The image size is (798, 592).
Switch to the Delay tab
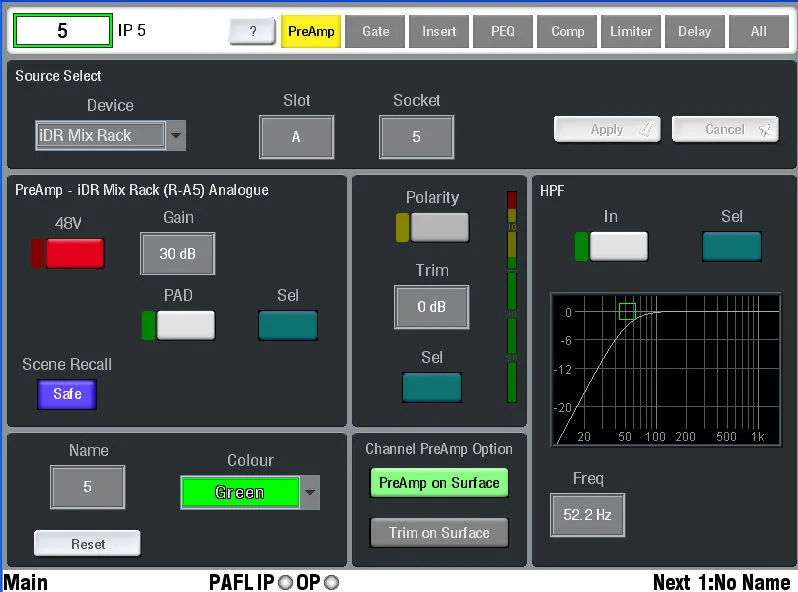pos(695,32)
